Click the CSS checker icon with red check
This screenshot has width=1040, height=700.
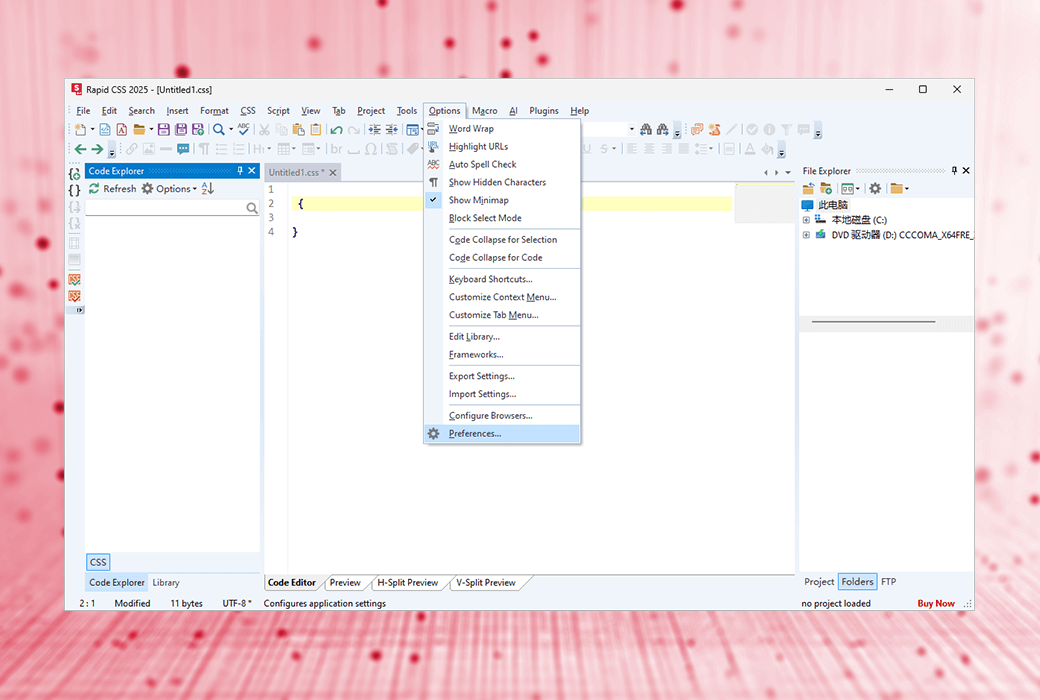coord(74,296)
